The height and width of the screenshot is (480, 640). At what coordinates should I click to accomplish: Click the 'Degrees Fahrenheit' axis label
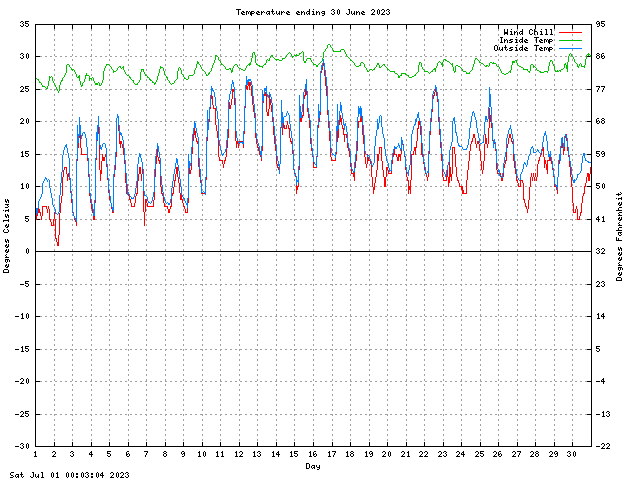[x=620, y=236]
